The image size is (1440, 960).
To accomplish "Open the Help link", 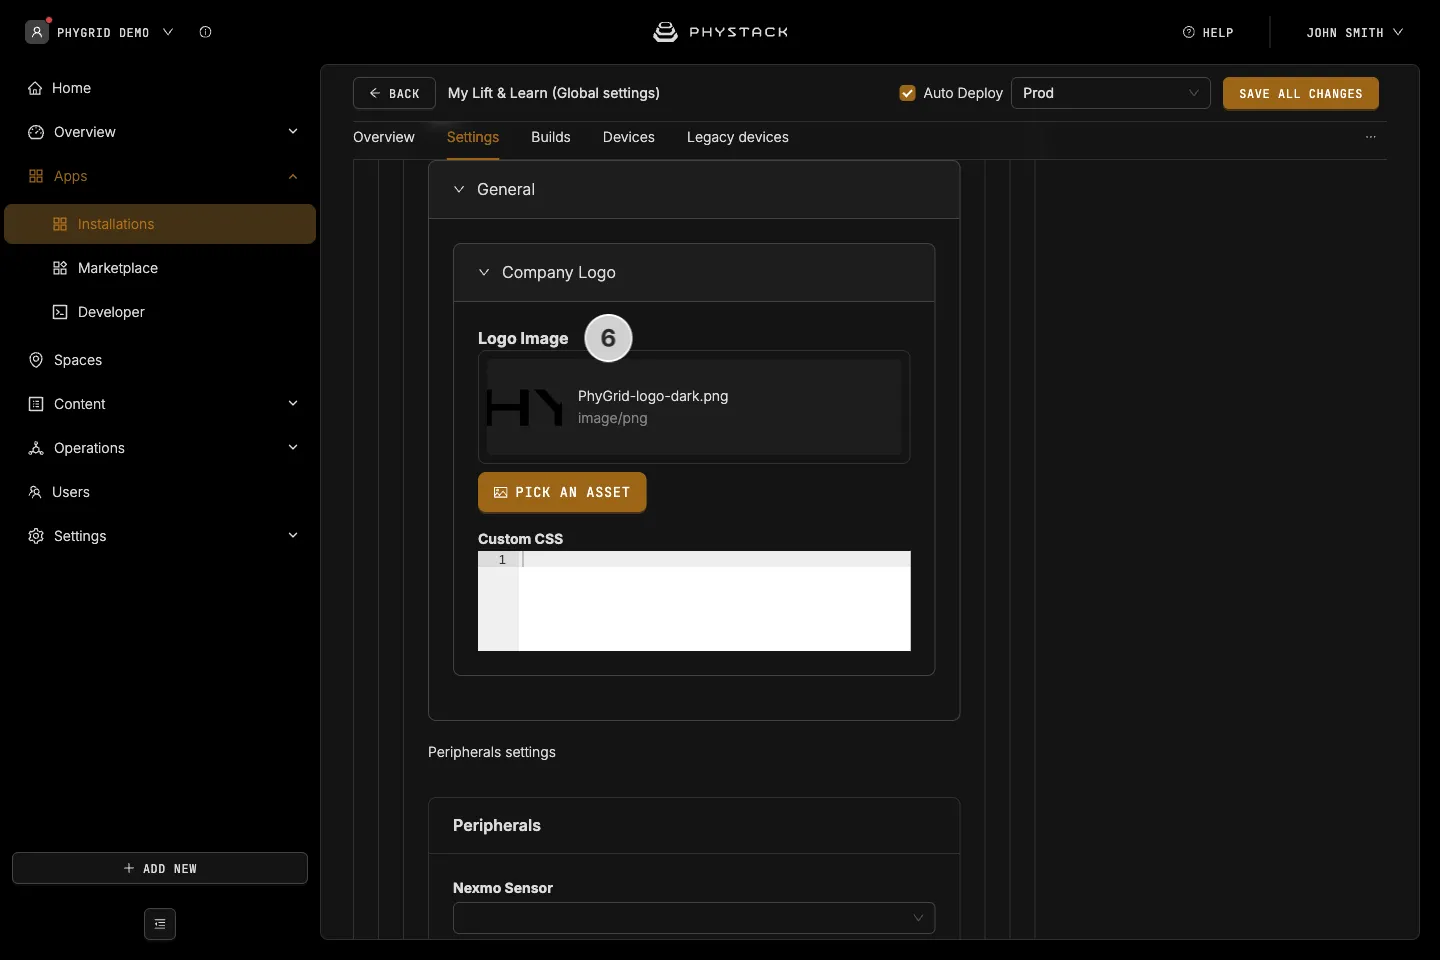I will pos(1208,32).
